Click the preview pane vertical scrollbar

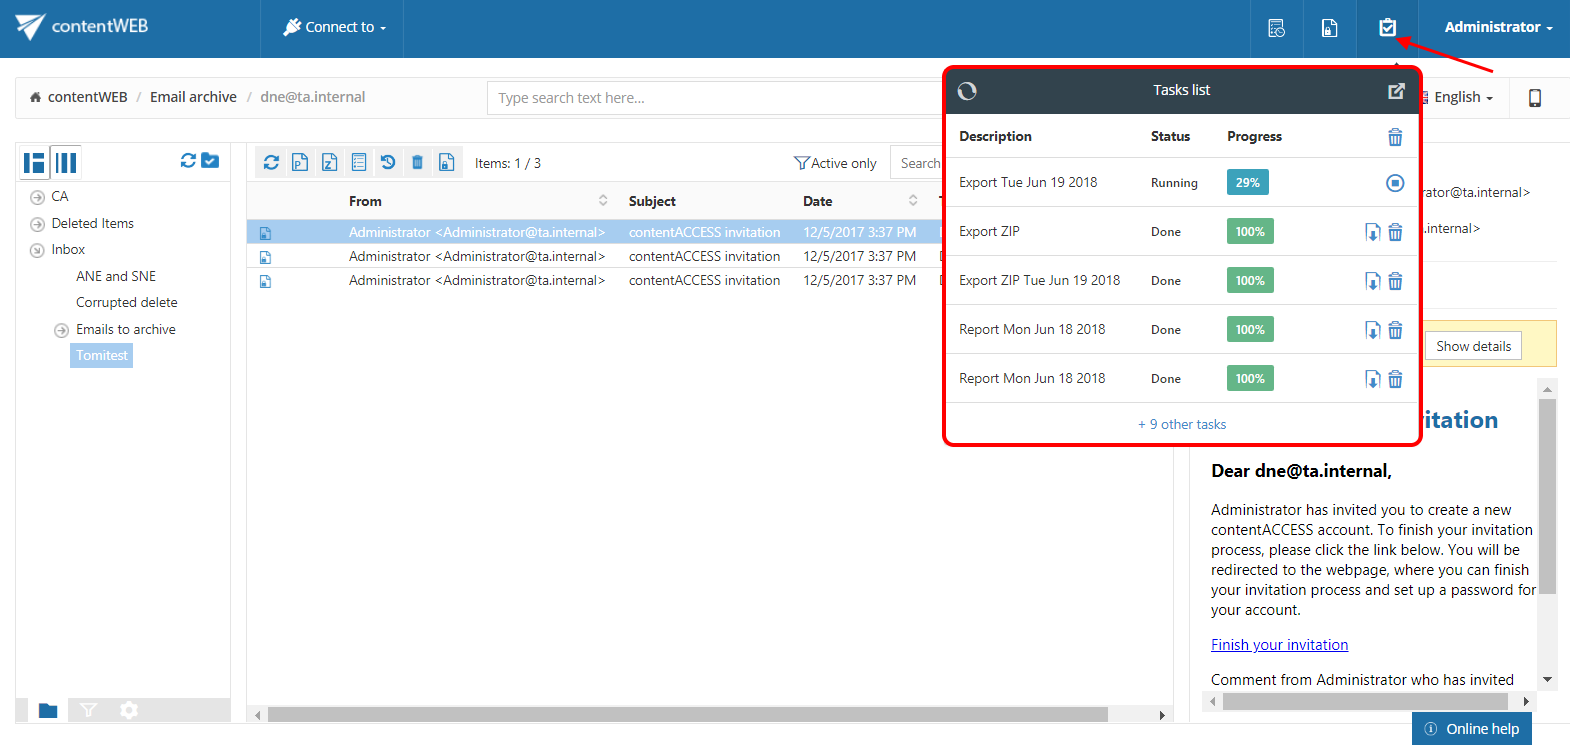[1547, 496]
